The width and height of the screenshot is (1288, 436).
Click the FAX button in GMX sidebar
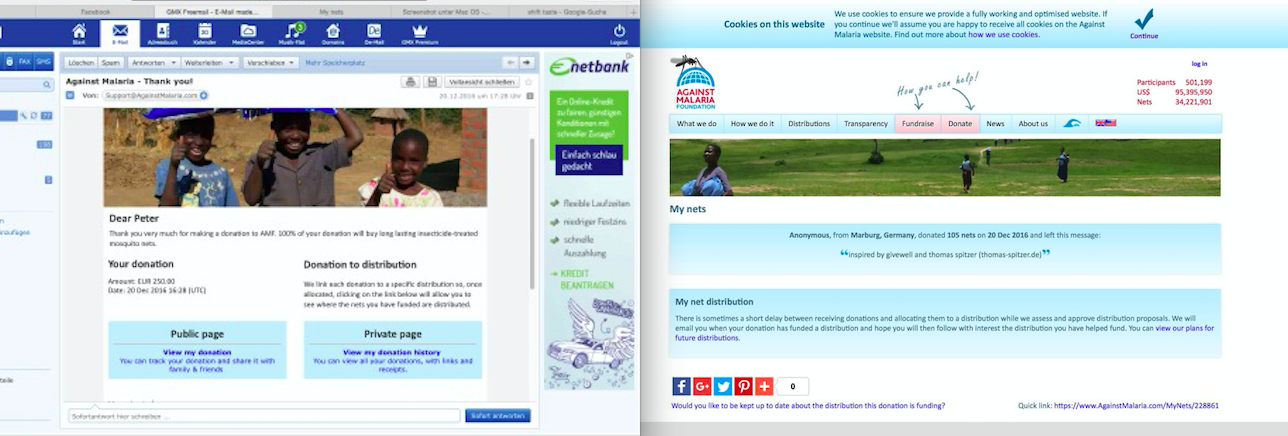point(25,61)
